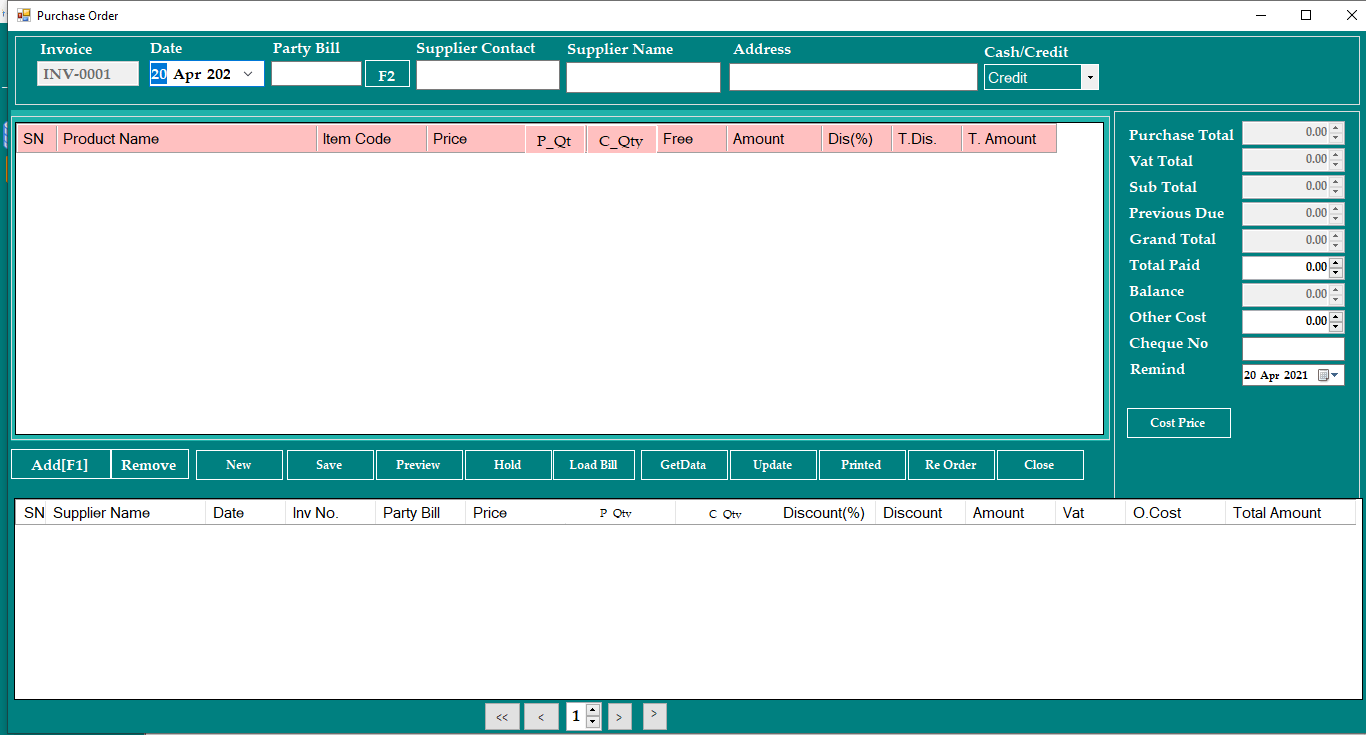Image resolution: width=1366 pixels, height=735 pixels.
Task: Put the purchase order on Hold
Action: [507, 464]
